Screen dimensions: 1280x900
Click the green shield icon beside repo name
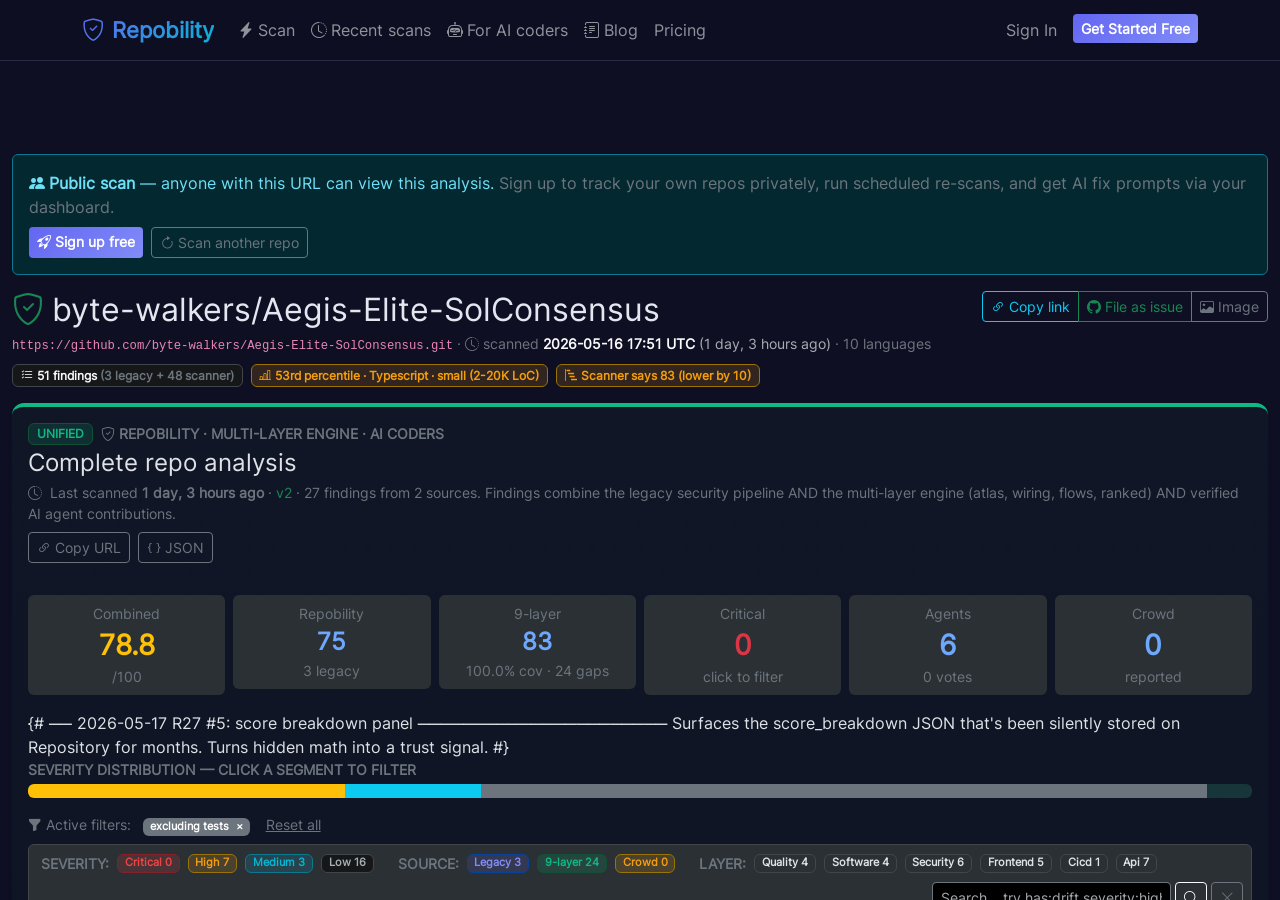[x=28, y=309]
